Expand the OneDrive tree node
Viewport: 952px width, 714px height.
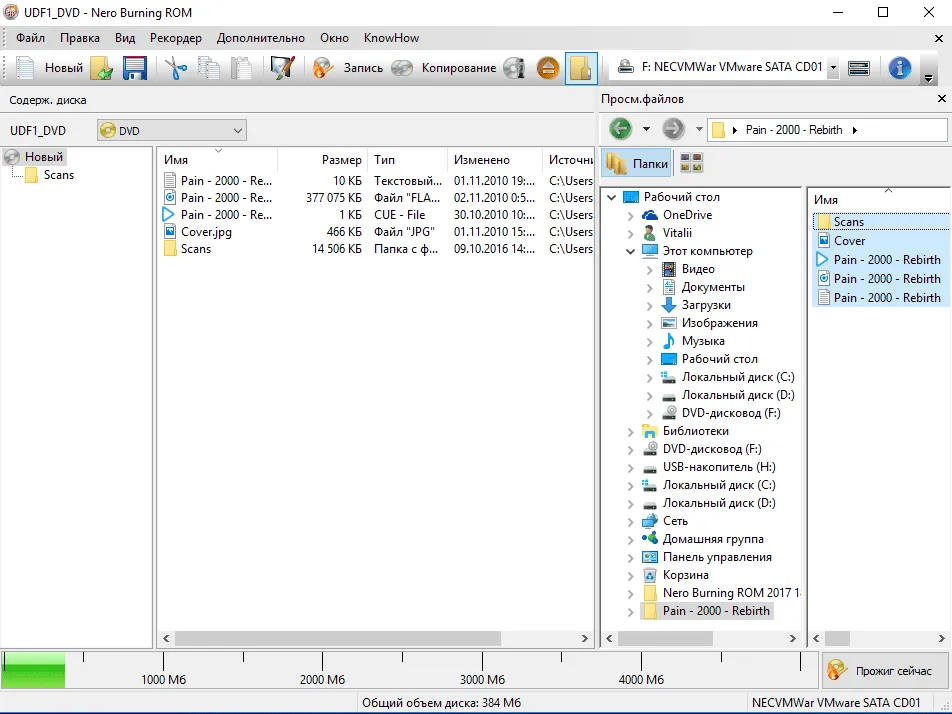point(630,215)
